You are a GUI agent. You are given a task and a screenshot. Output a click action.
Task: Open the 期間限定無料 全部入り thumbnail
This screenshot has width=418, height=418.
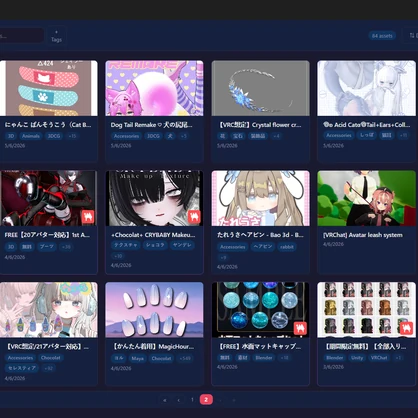(366, 310)
